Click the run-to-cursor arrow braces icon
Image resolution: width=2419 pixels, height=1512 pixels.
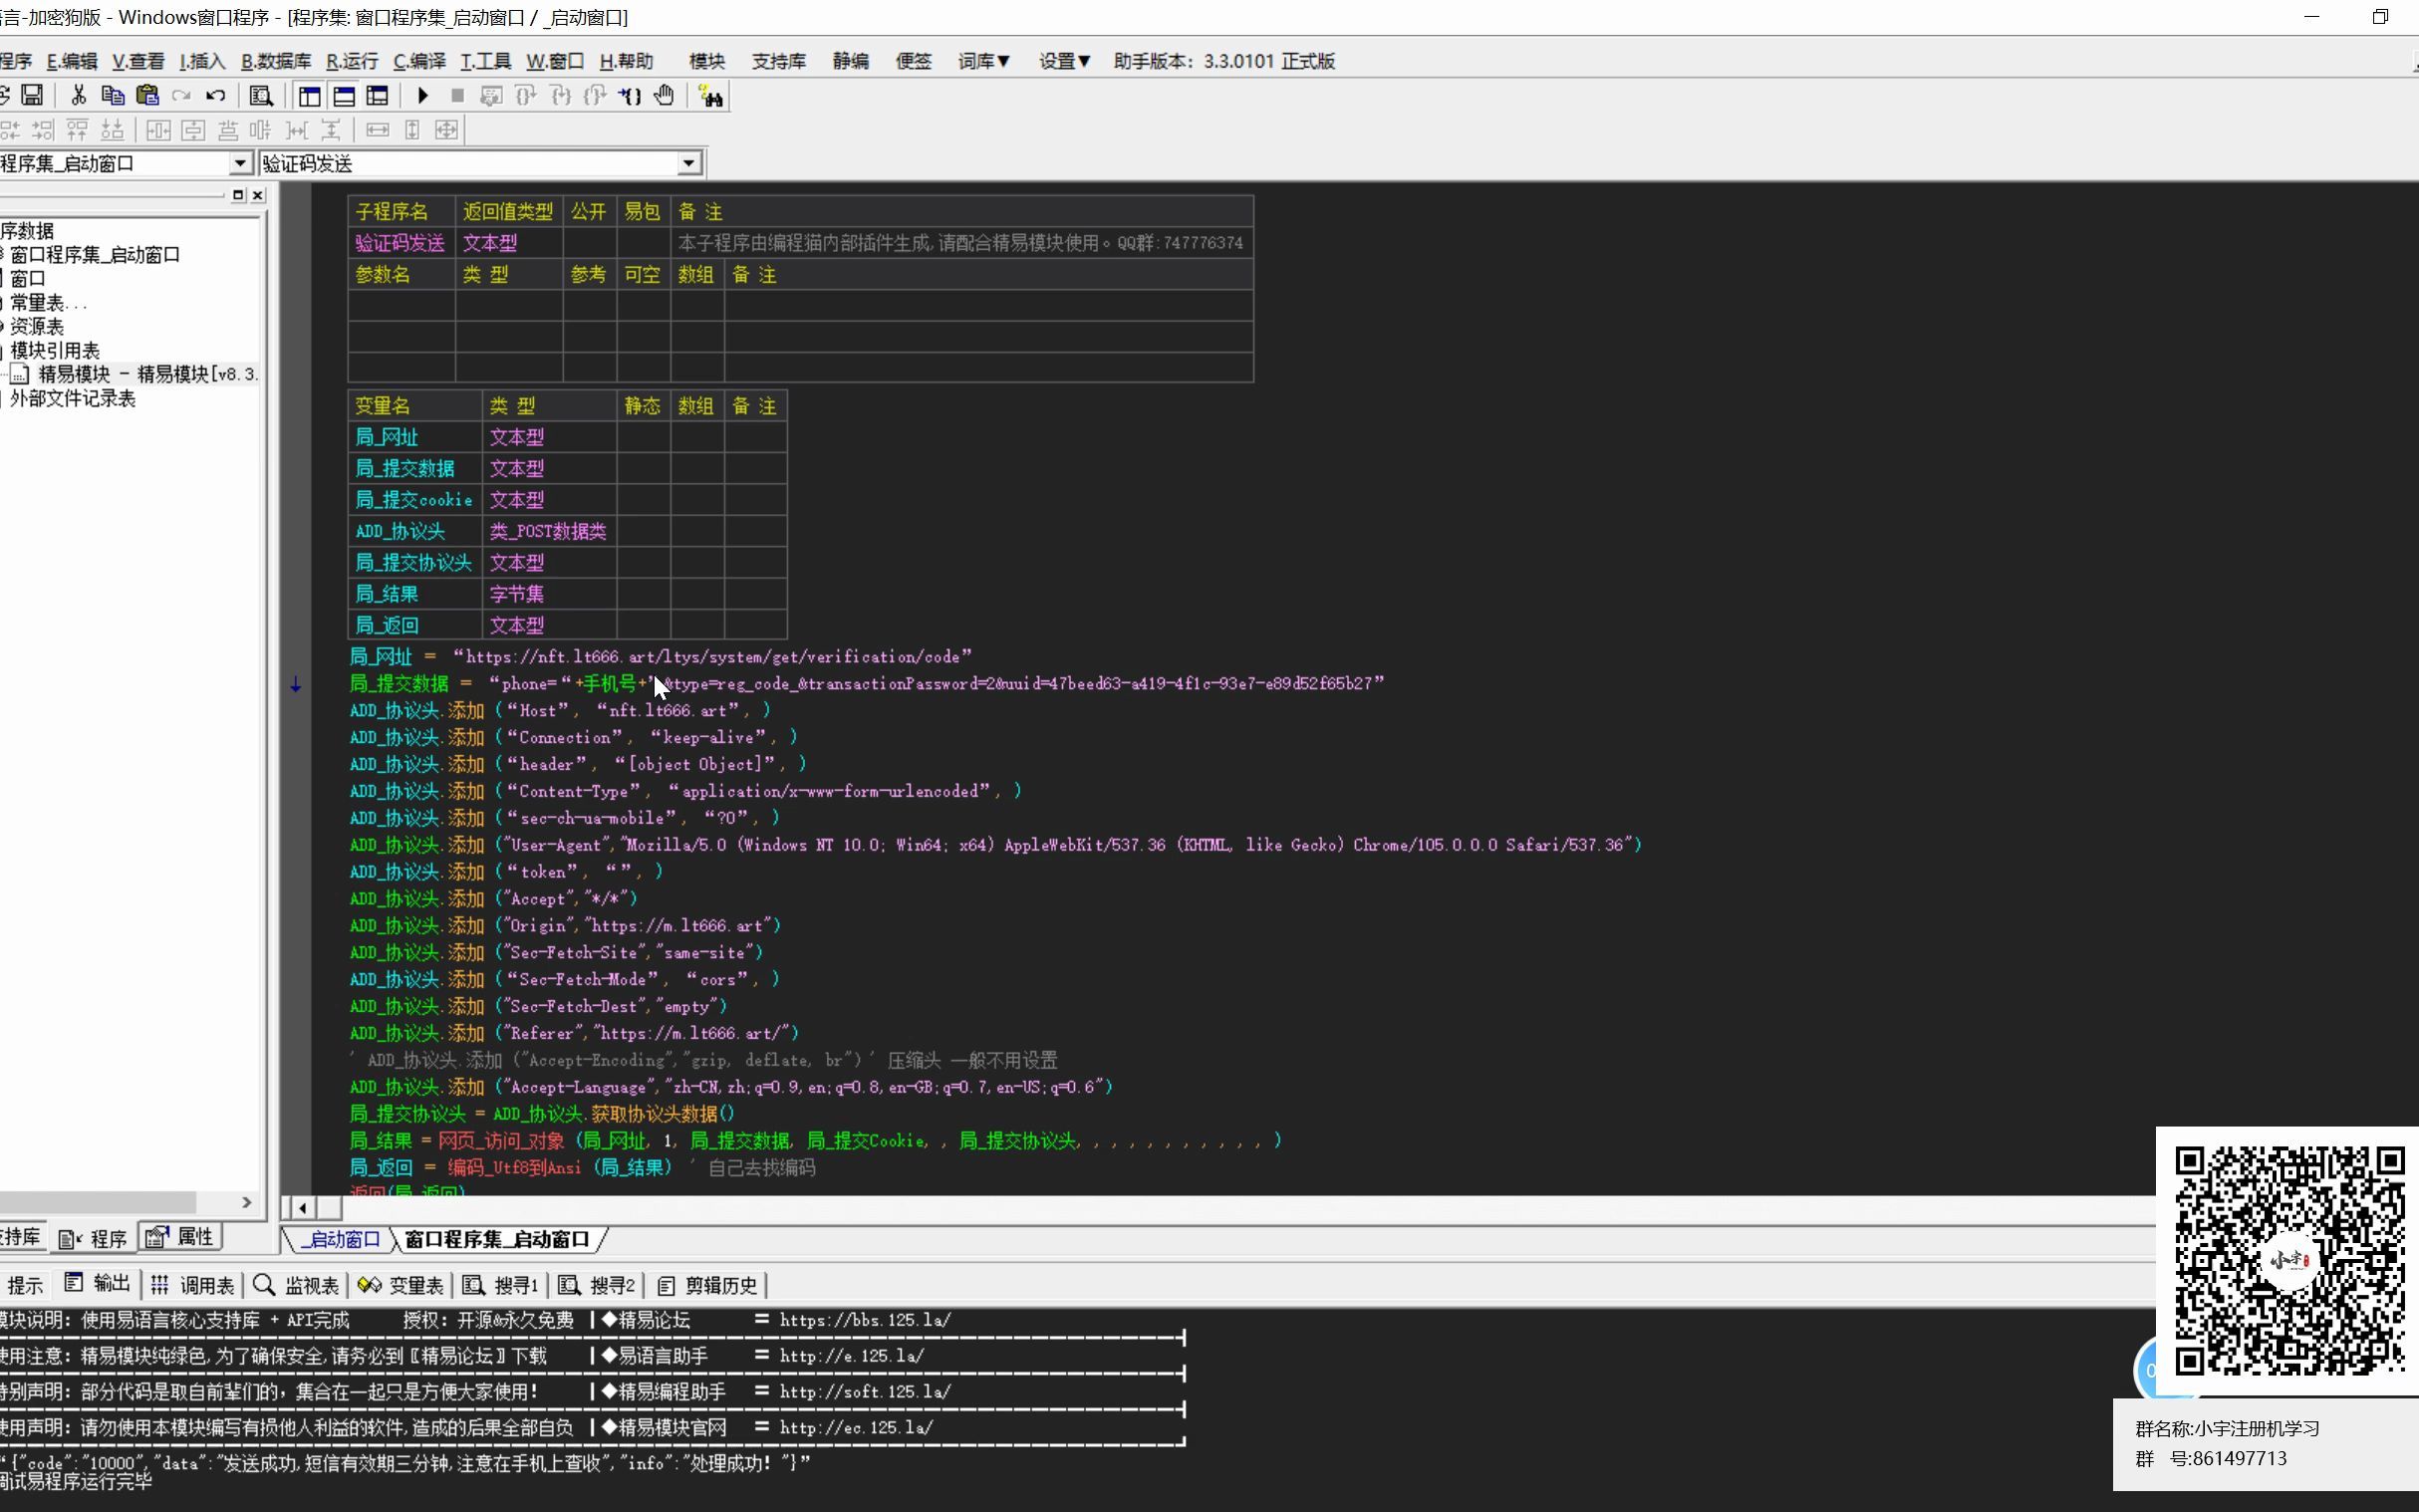coord(629,95)
